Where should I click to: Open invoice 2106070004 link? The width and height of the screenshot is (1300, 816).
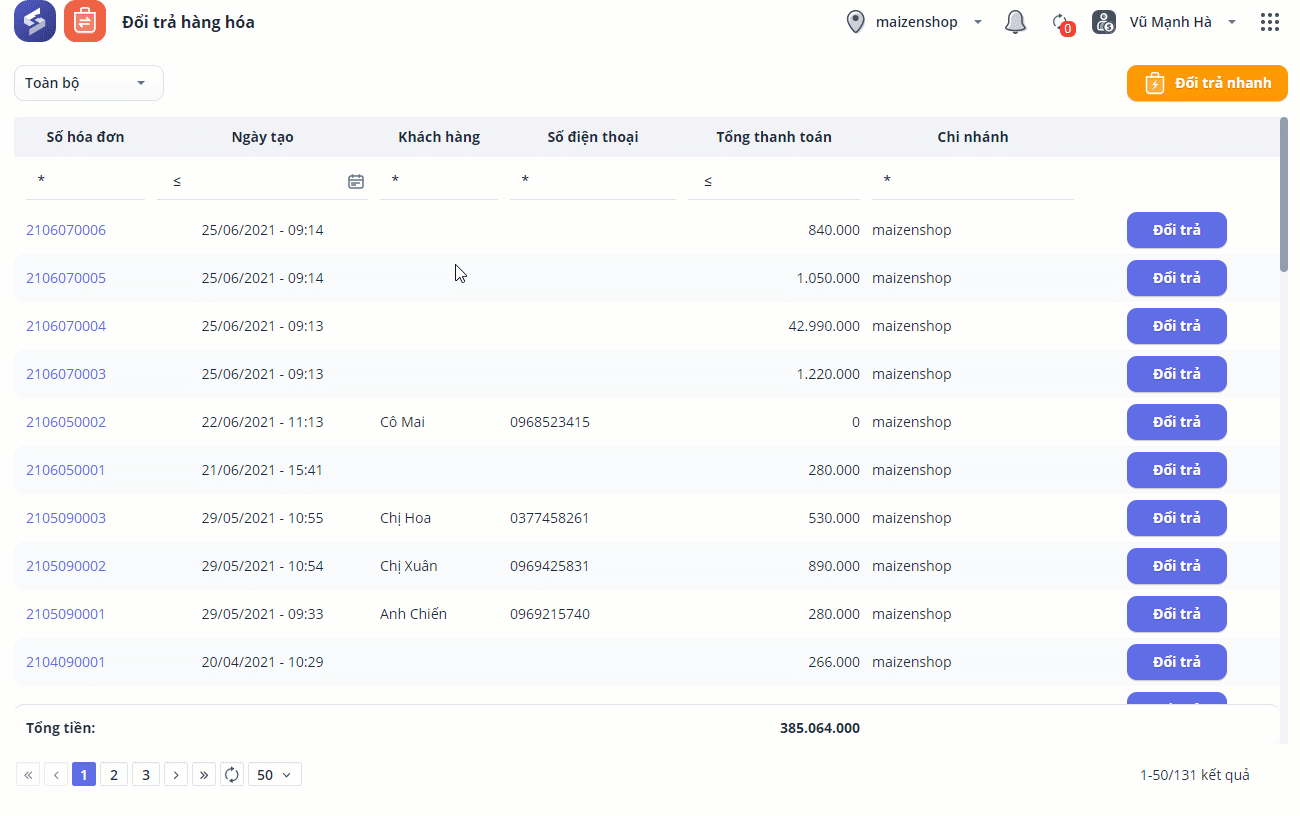click(x=66, y=326)
